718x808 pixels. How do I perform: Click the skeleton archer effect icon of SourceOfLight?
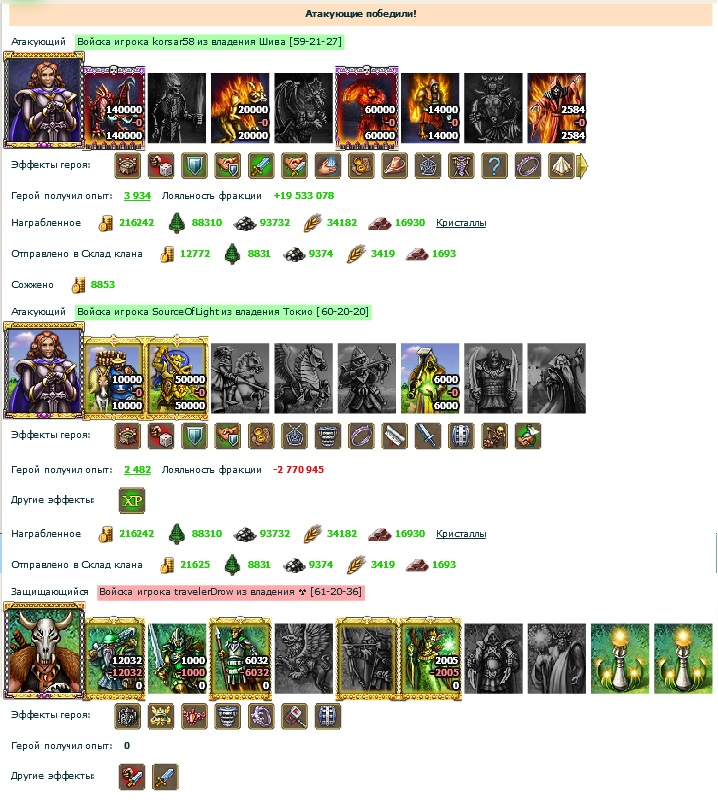(494, 436)
